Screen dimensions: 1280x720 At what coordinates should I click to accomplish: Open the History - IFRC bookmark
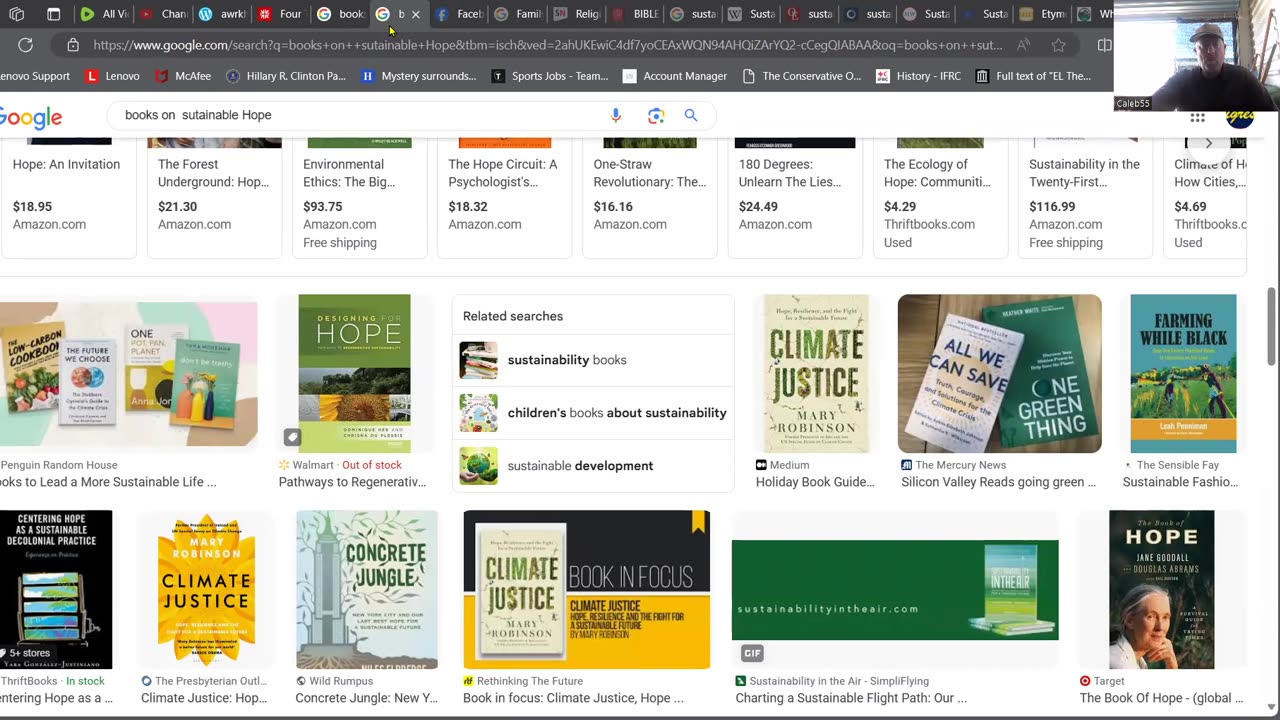pyautogui.click(x=918, y=76)
